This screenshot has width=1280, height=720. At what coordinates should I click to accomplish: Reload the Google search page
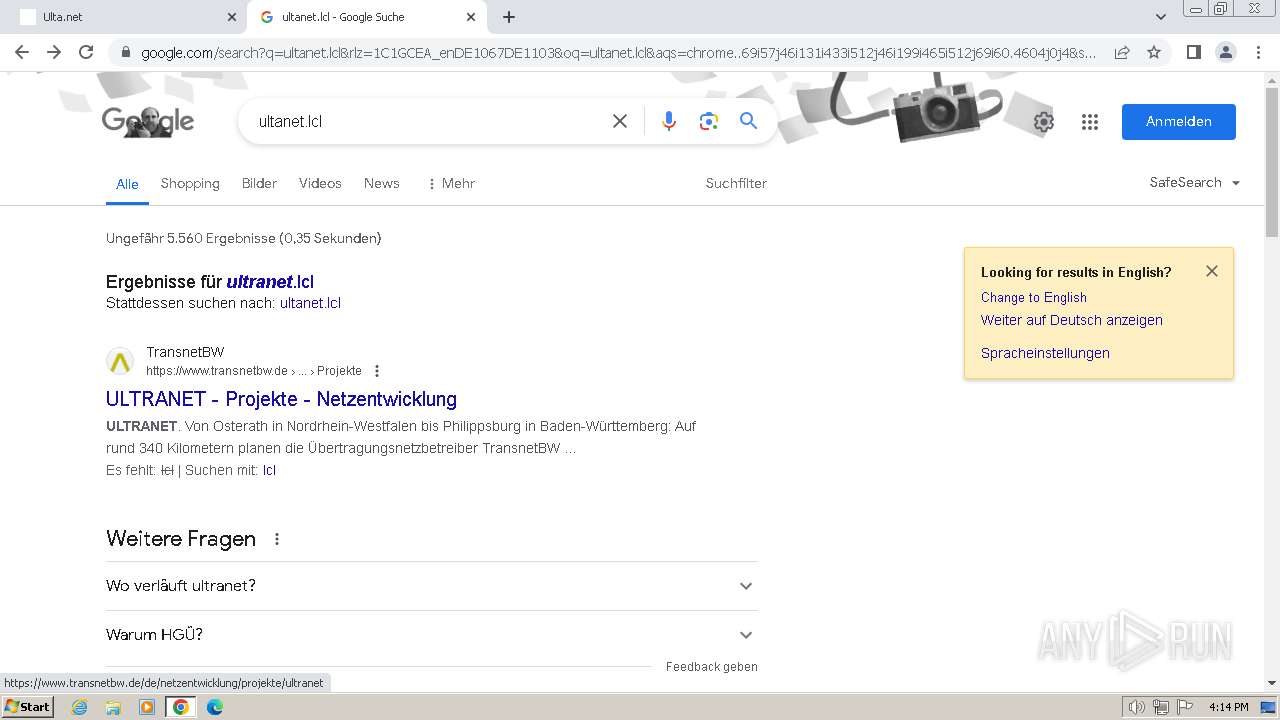pyautogui.click(x=86, y=52)
